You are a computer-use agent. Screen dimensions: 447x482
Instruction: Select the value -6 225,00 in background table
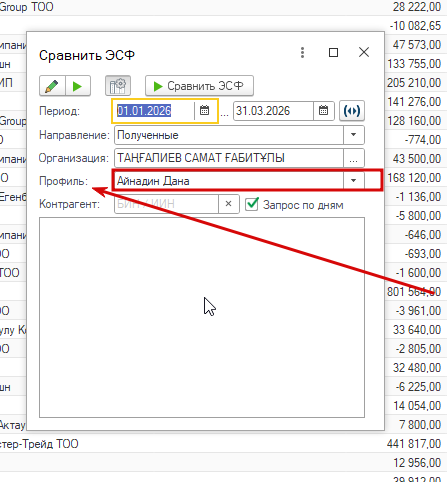point(418,387)
